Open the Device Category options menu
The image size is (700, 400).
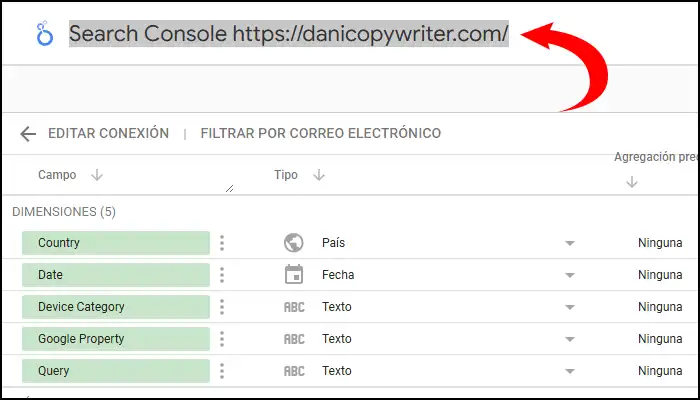(222, 307)
